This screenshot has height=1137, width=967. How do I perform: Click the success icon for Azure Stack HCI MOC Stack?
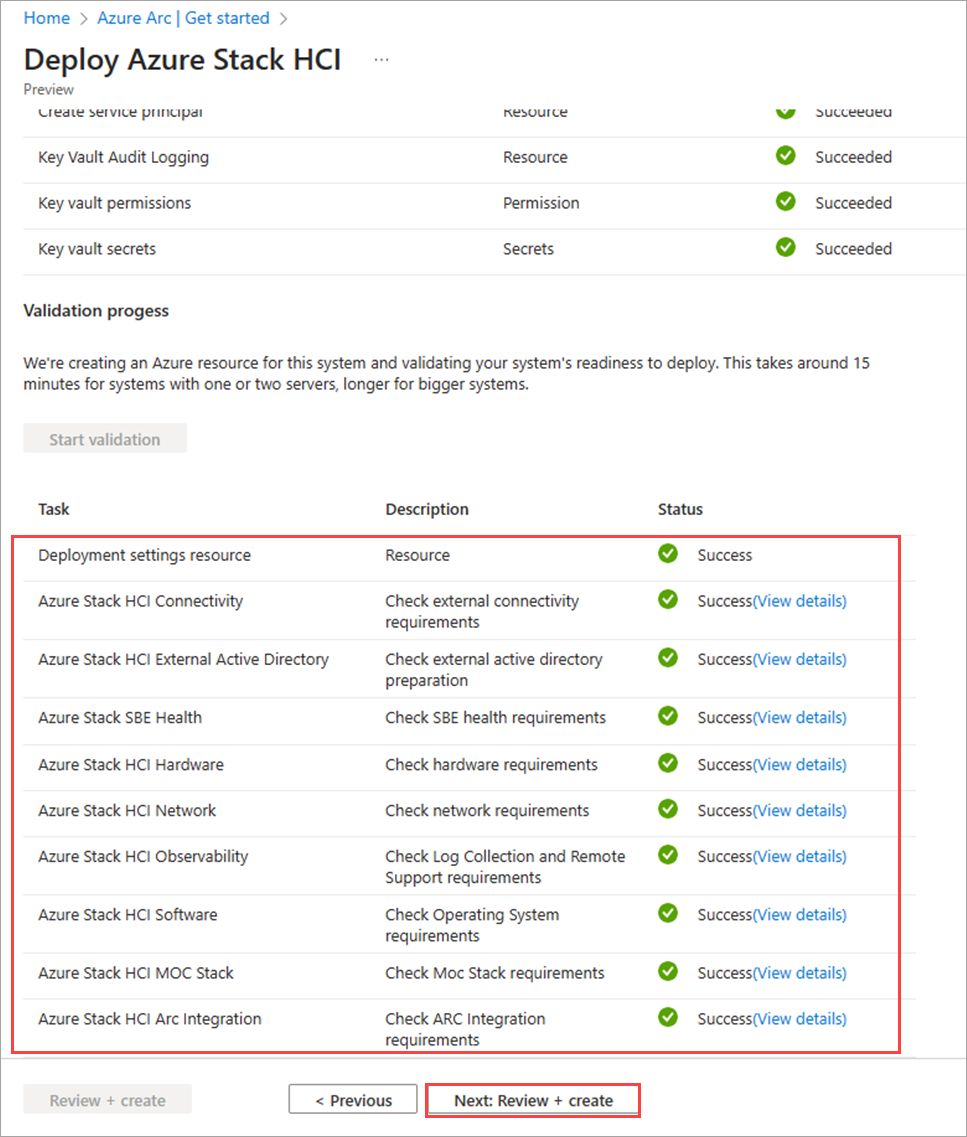pyautogui.click(x=668, y=972)
